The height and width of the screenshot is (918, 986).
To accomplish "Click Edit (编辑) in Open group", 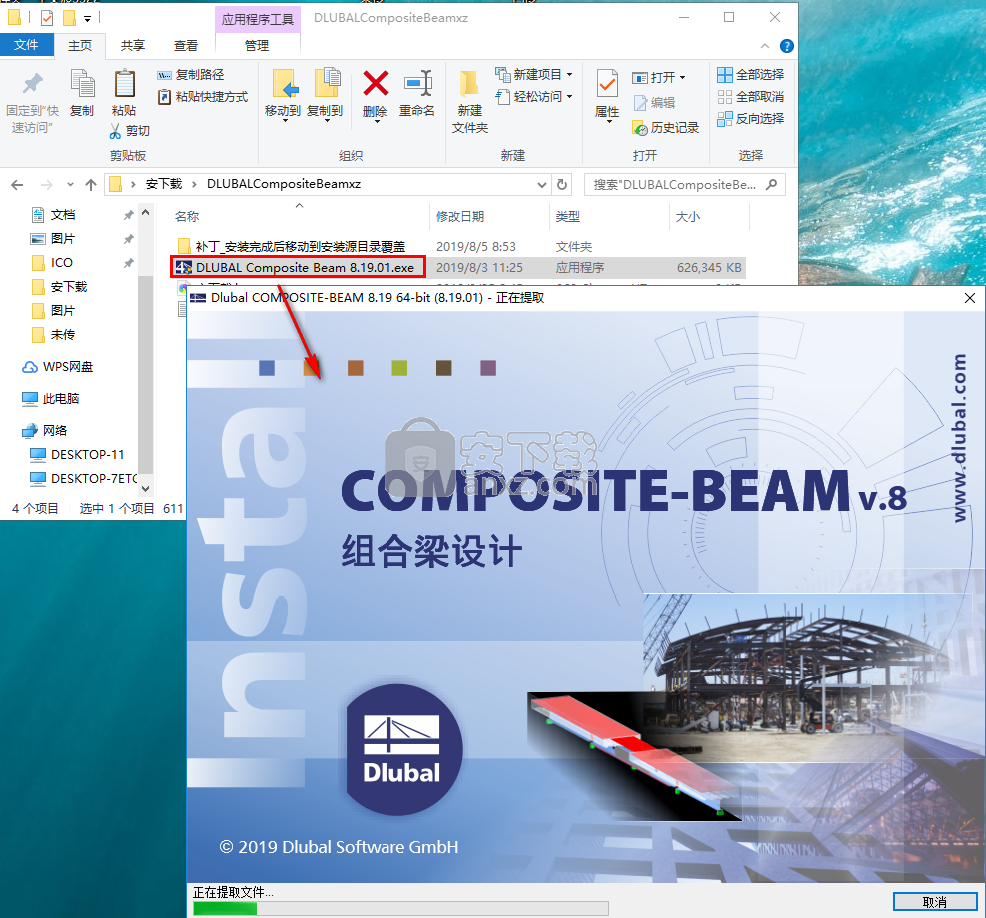I will [654, 102].
